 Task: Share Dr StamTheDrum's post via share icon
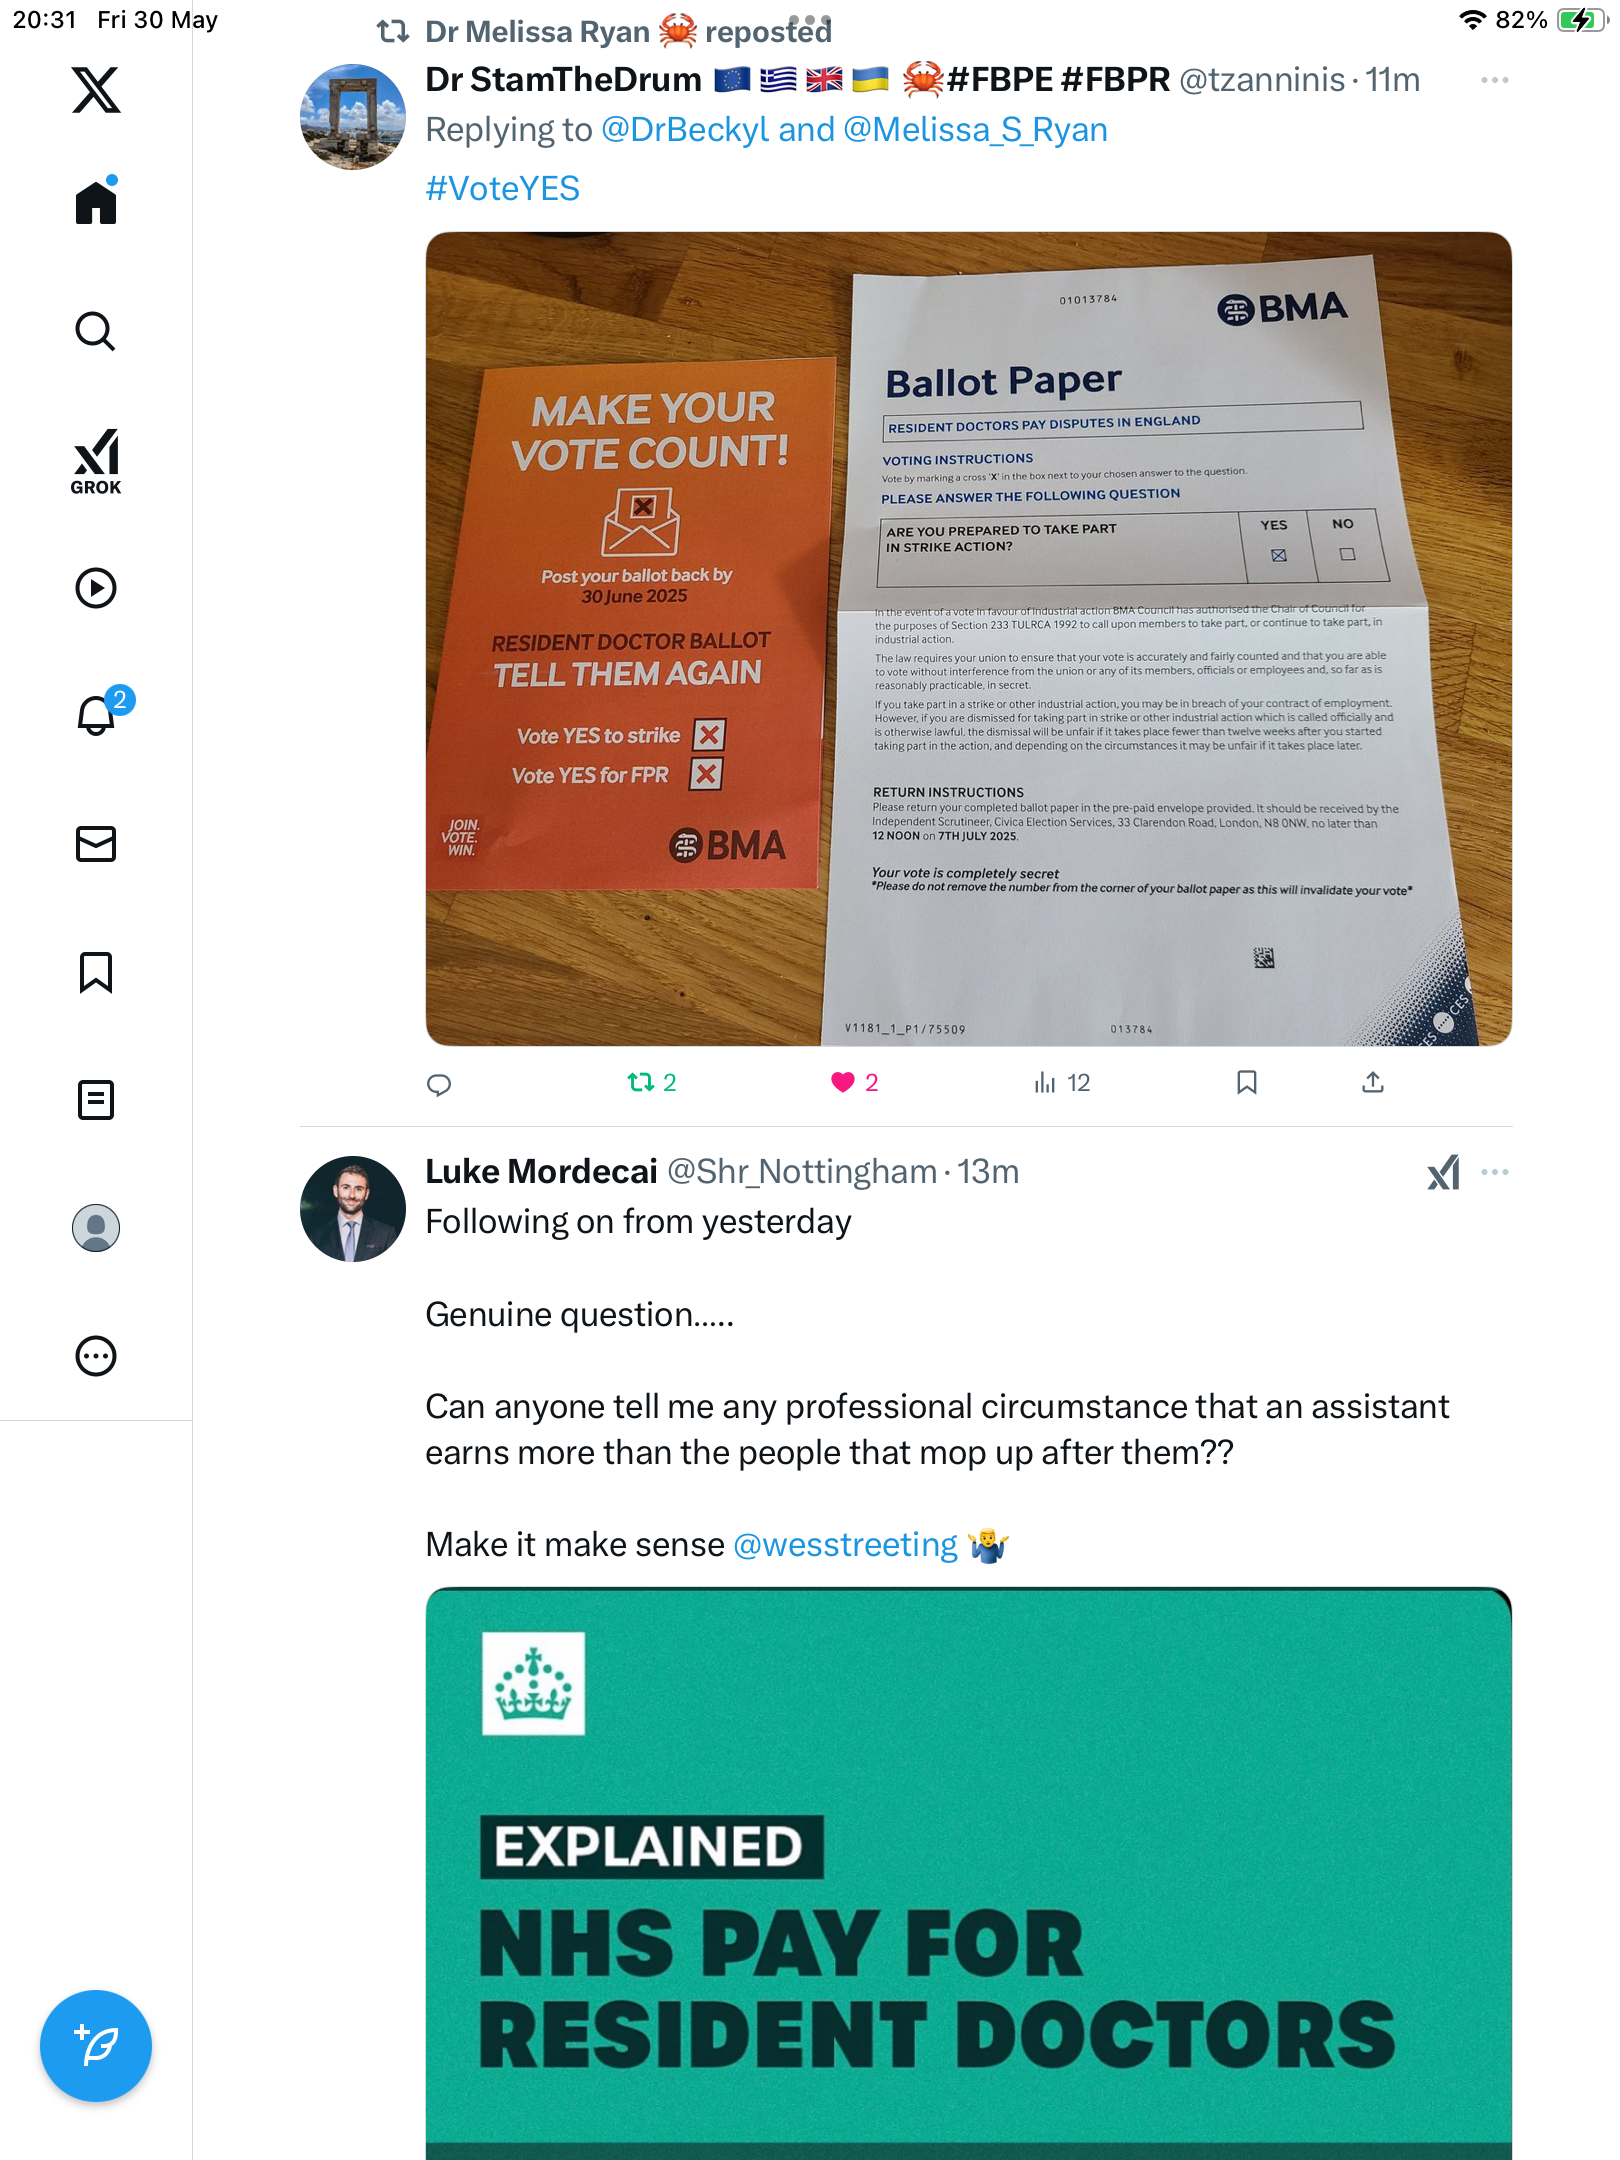(x=1373, y=1082)
